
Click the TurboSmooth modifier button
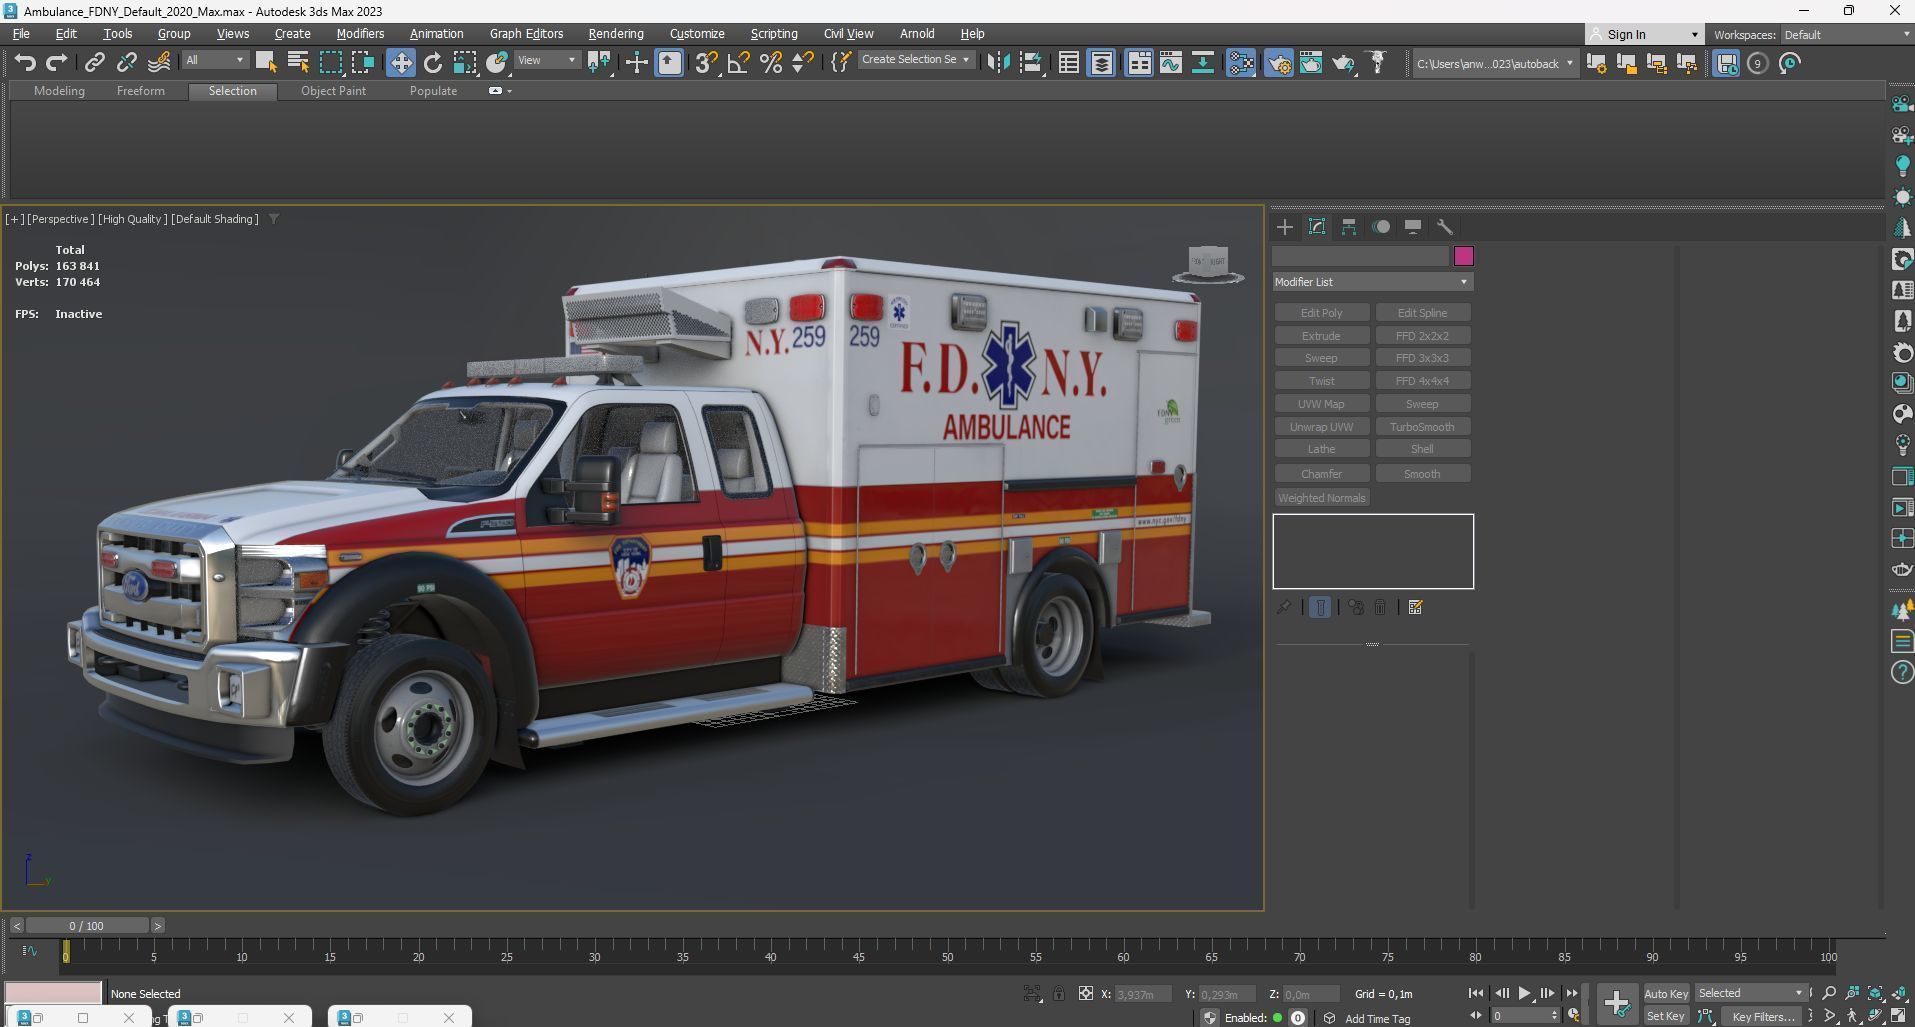(x=1422, y=427)
